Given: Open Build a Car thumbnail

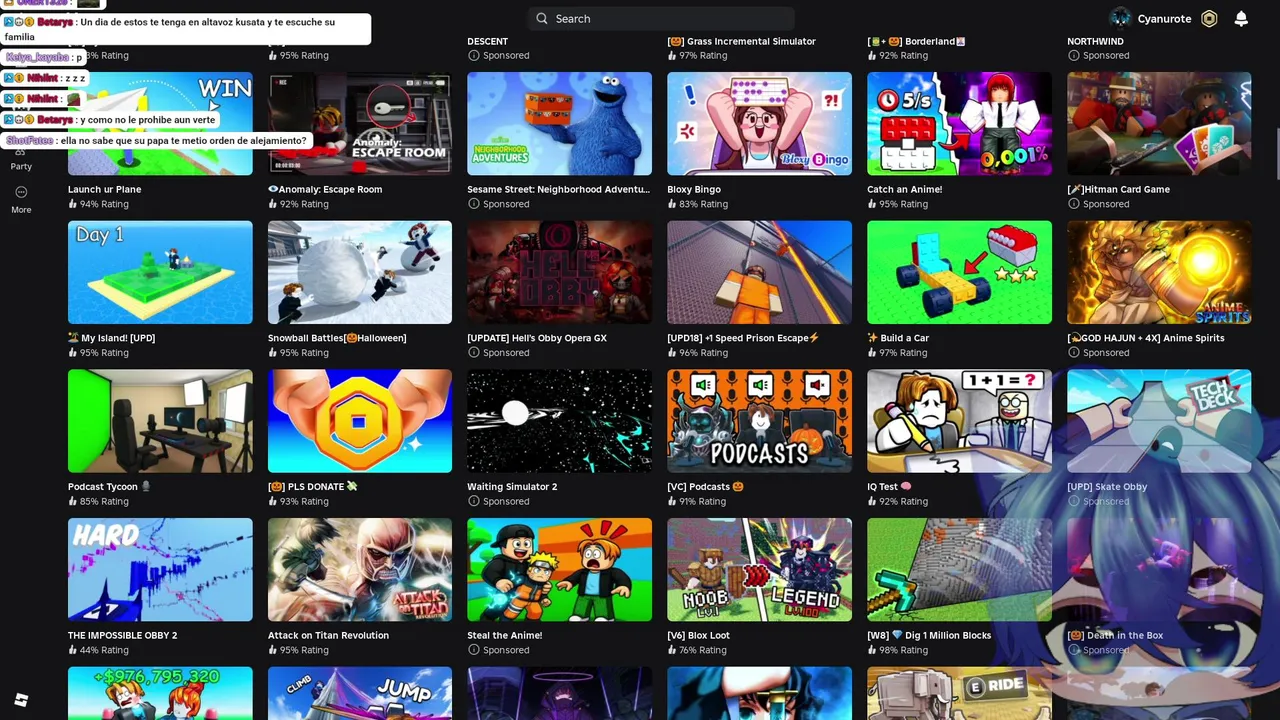Looking at the screenshot, I should pos(959,272).
